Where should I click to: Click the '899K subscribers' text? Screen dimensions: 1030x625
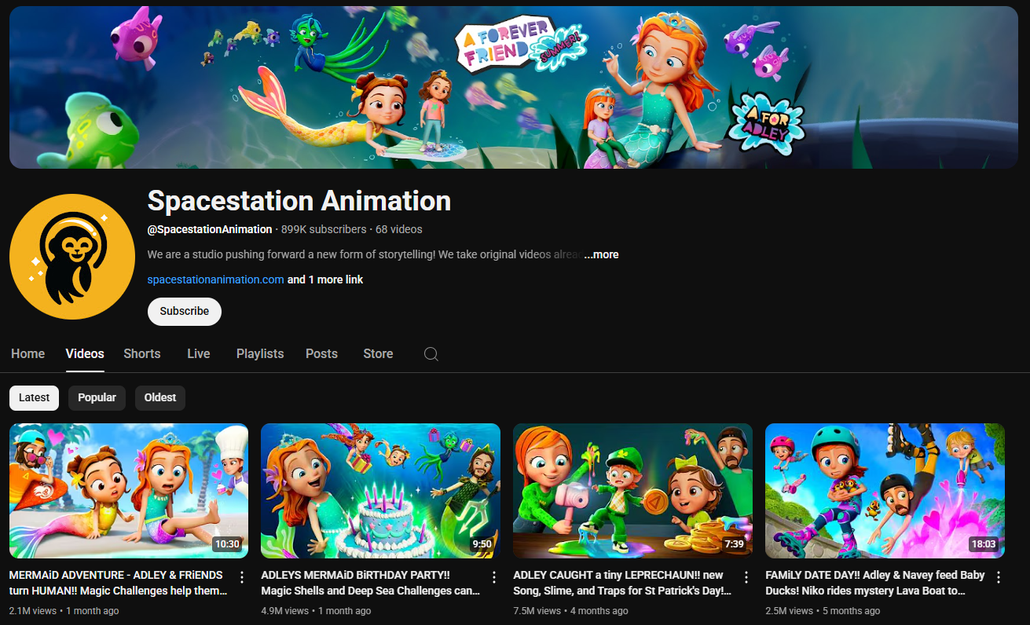point(324,229)
